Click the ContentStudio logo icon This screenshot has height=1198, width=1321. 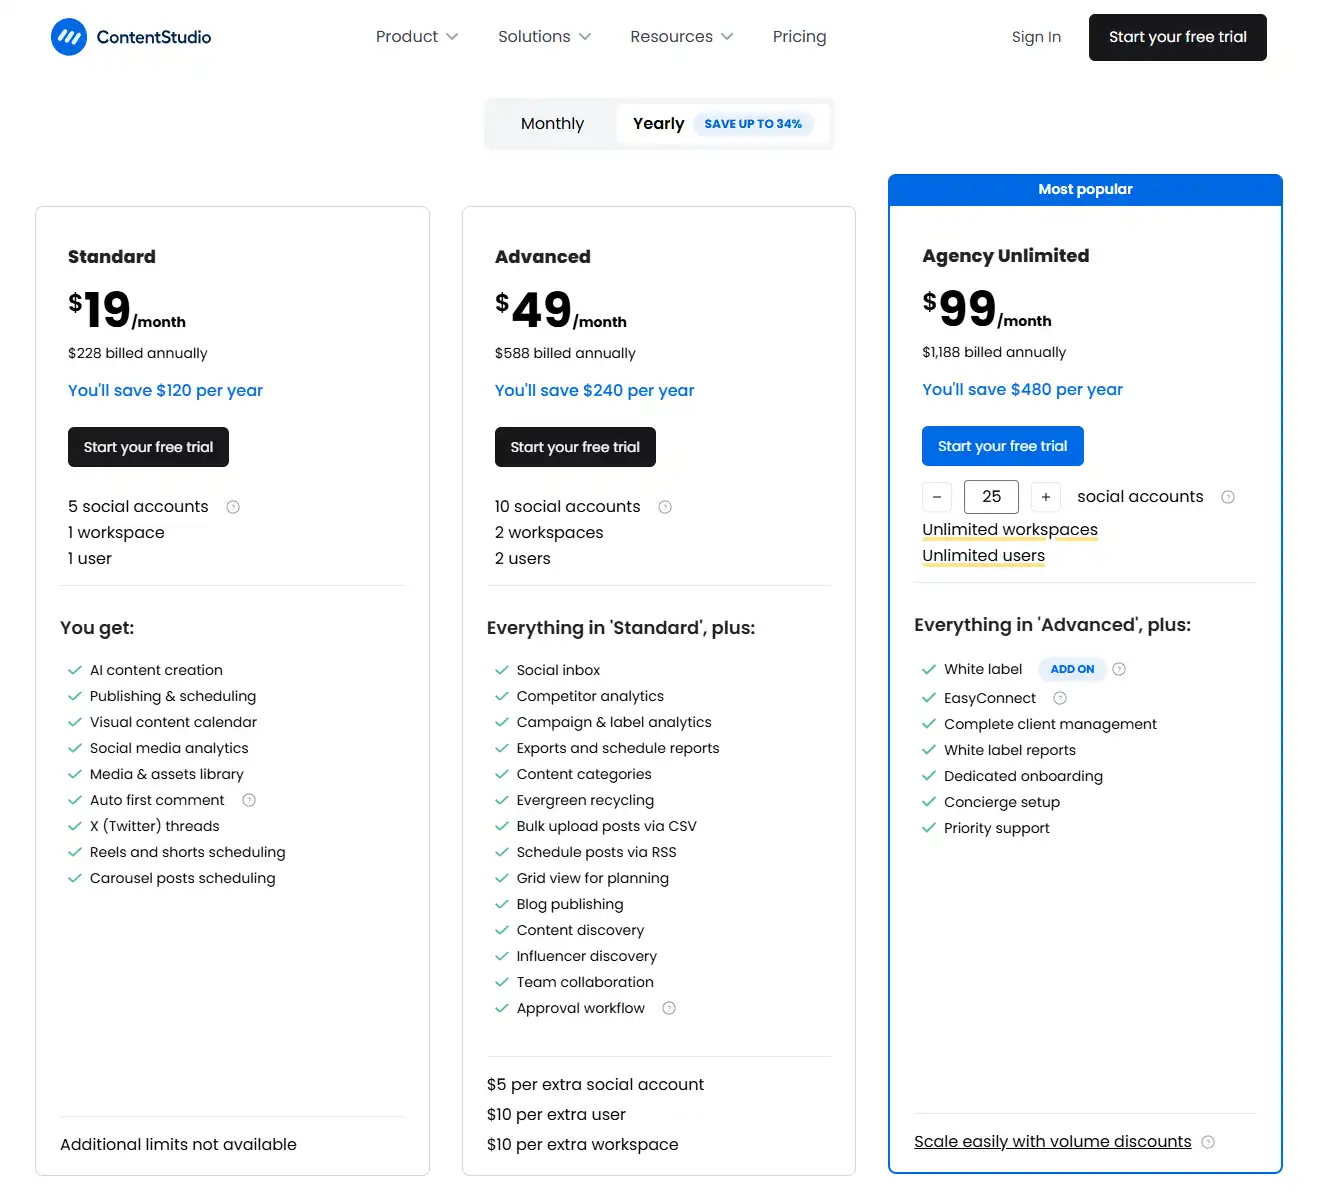(x=69, y=37)
